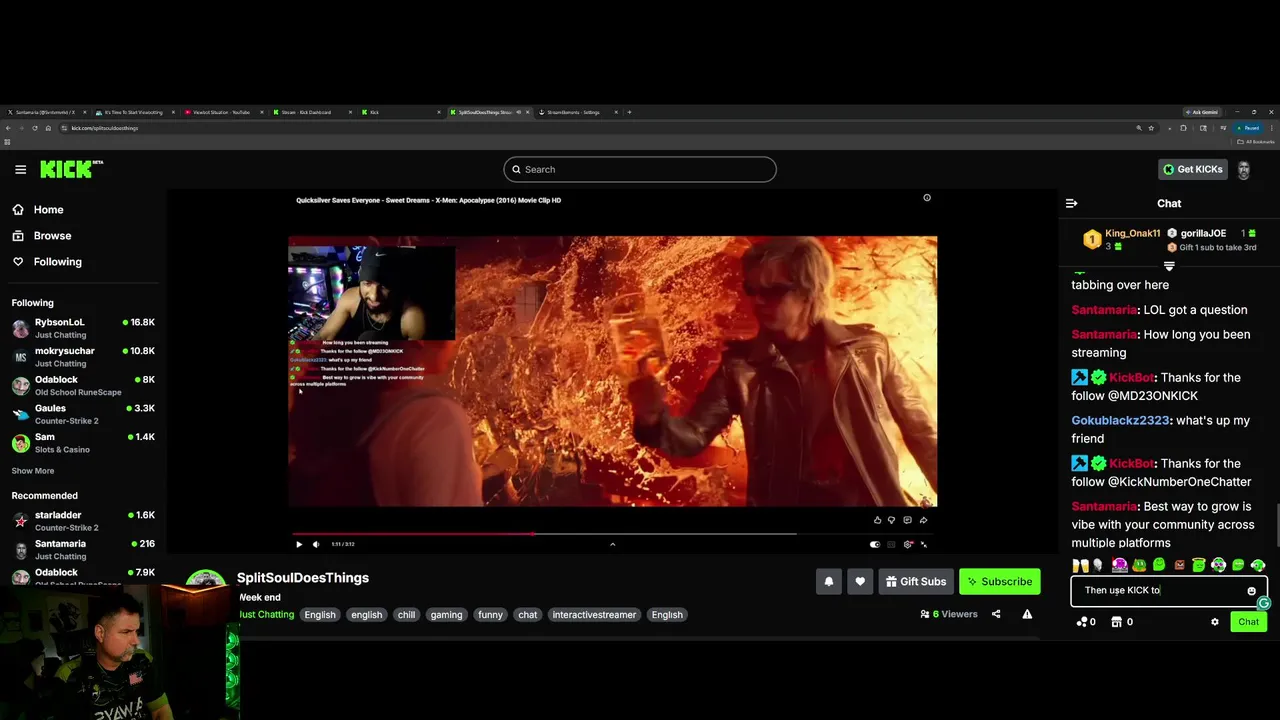The height and width of the screenshot is (720, 1280).
Task: Open starladder recommended channel
Action: pyautogui.click(x=83, y=521)
